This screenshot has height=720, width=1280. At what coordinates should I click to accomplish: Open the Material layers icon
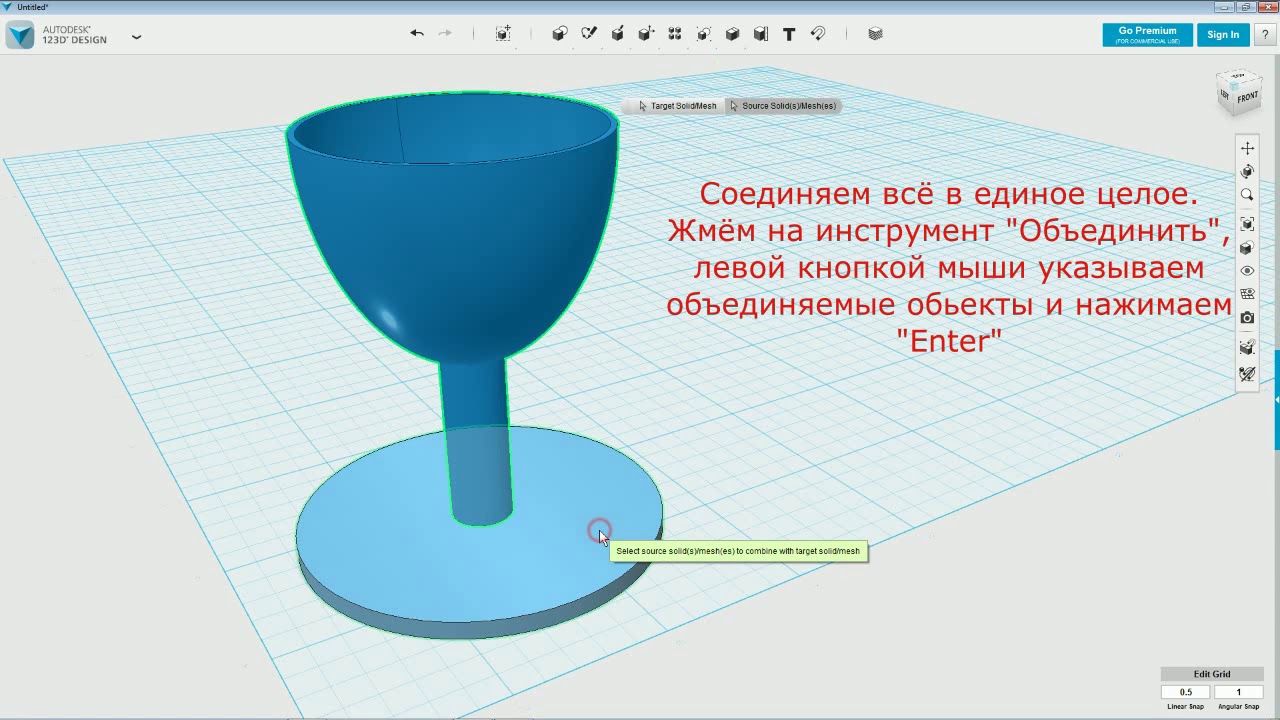click(876, 33)
